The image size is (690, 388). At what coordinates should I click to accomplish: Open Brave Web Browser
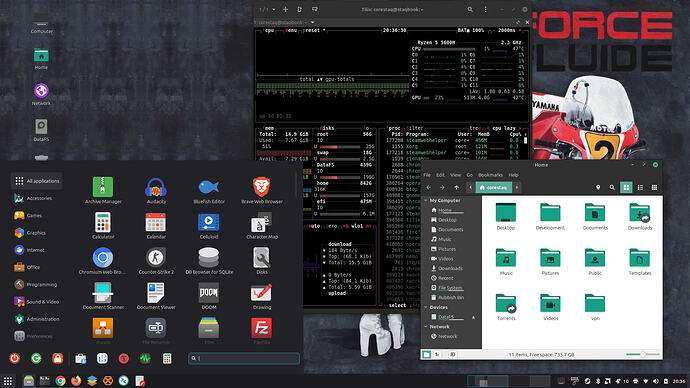point(261,190)
